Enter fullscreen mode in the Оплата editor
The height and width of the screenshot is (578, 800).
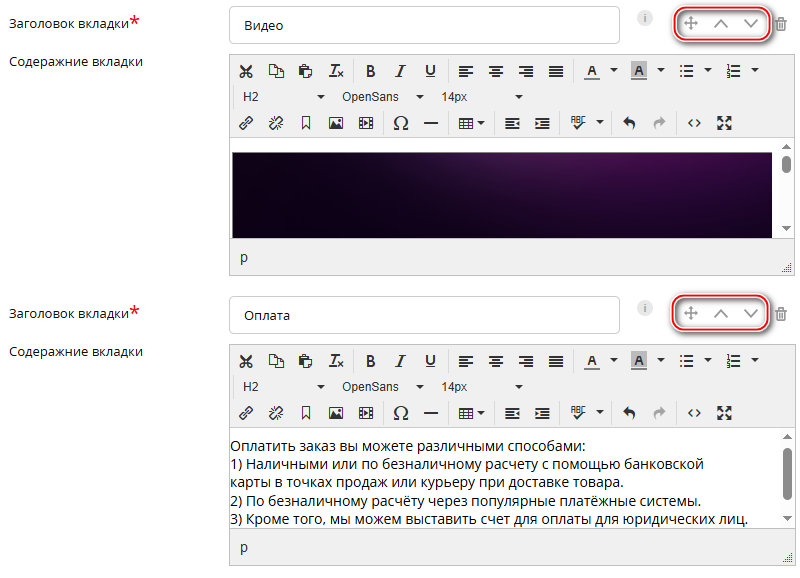tap(725, 412)
